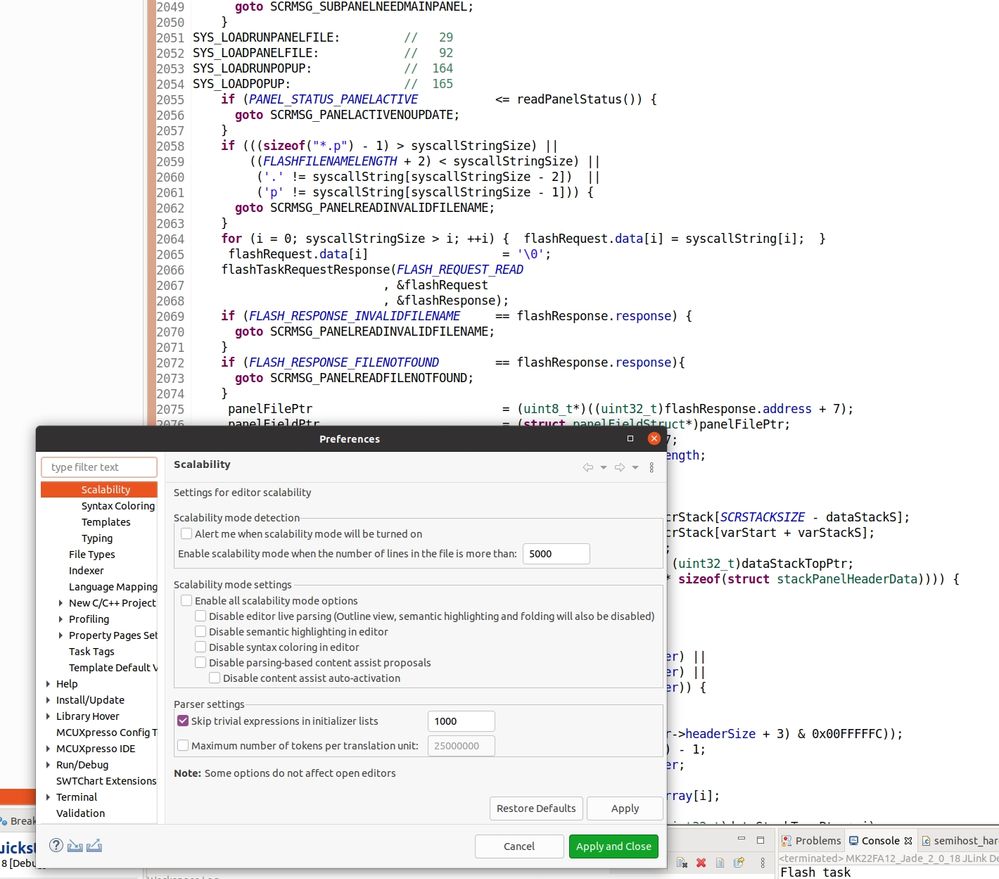Click line number 2064 in the editor
999x879 pixels.
pyautogui.click(x=170, y=239)
